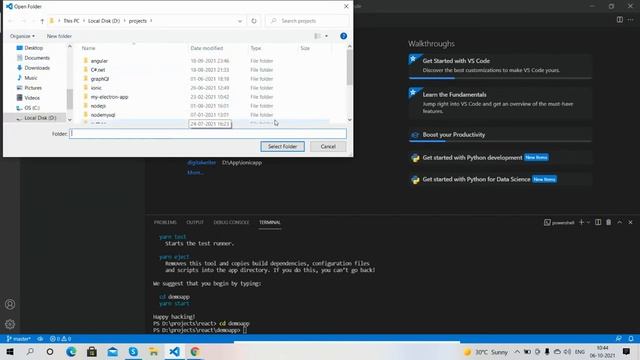
Task: Open Windows Start menu
Action: coord(10,351)
